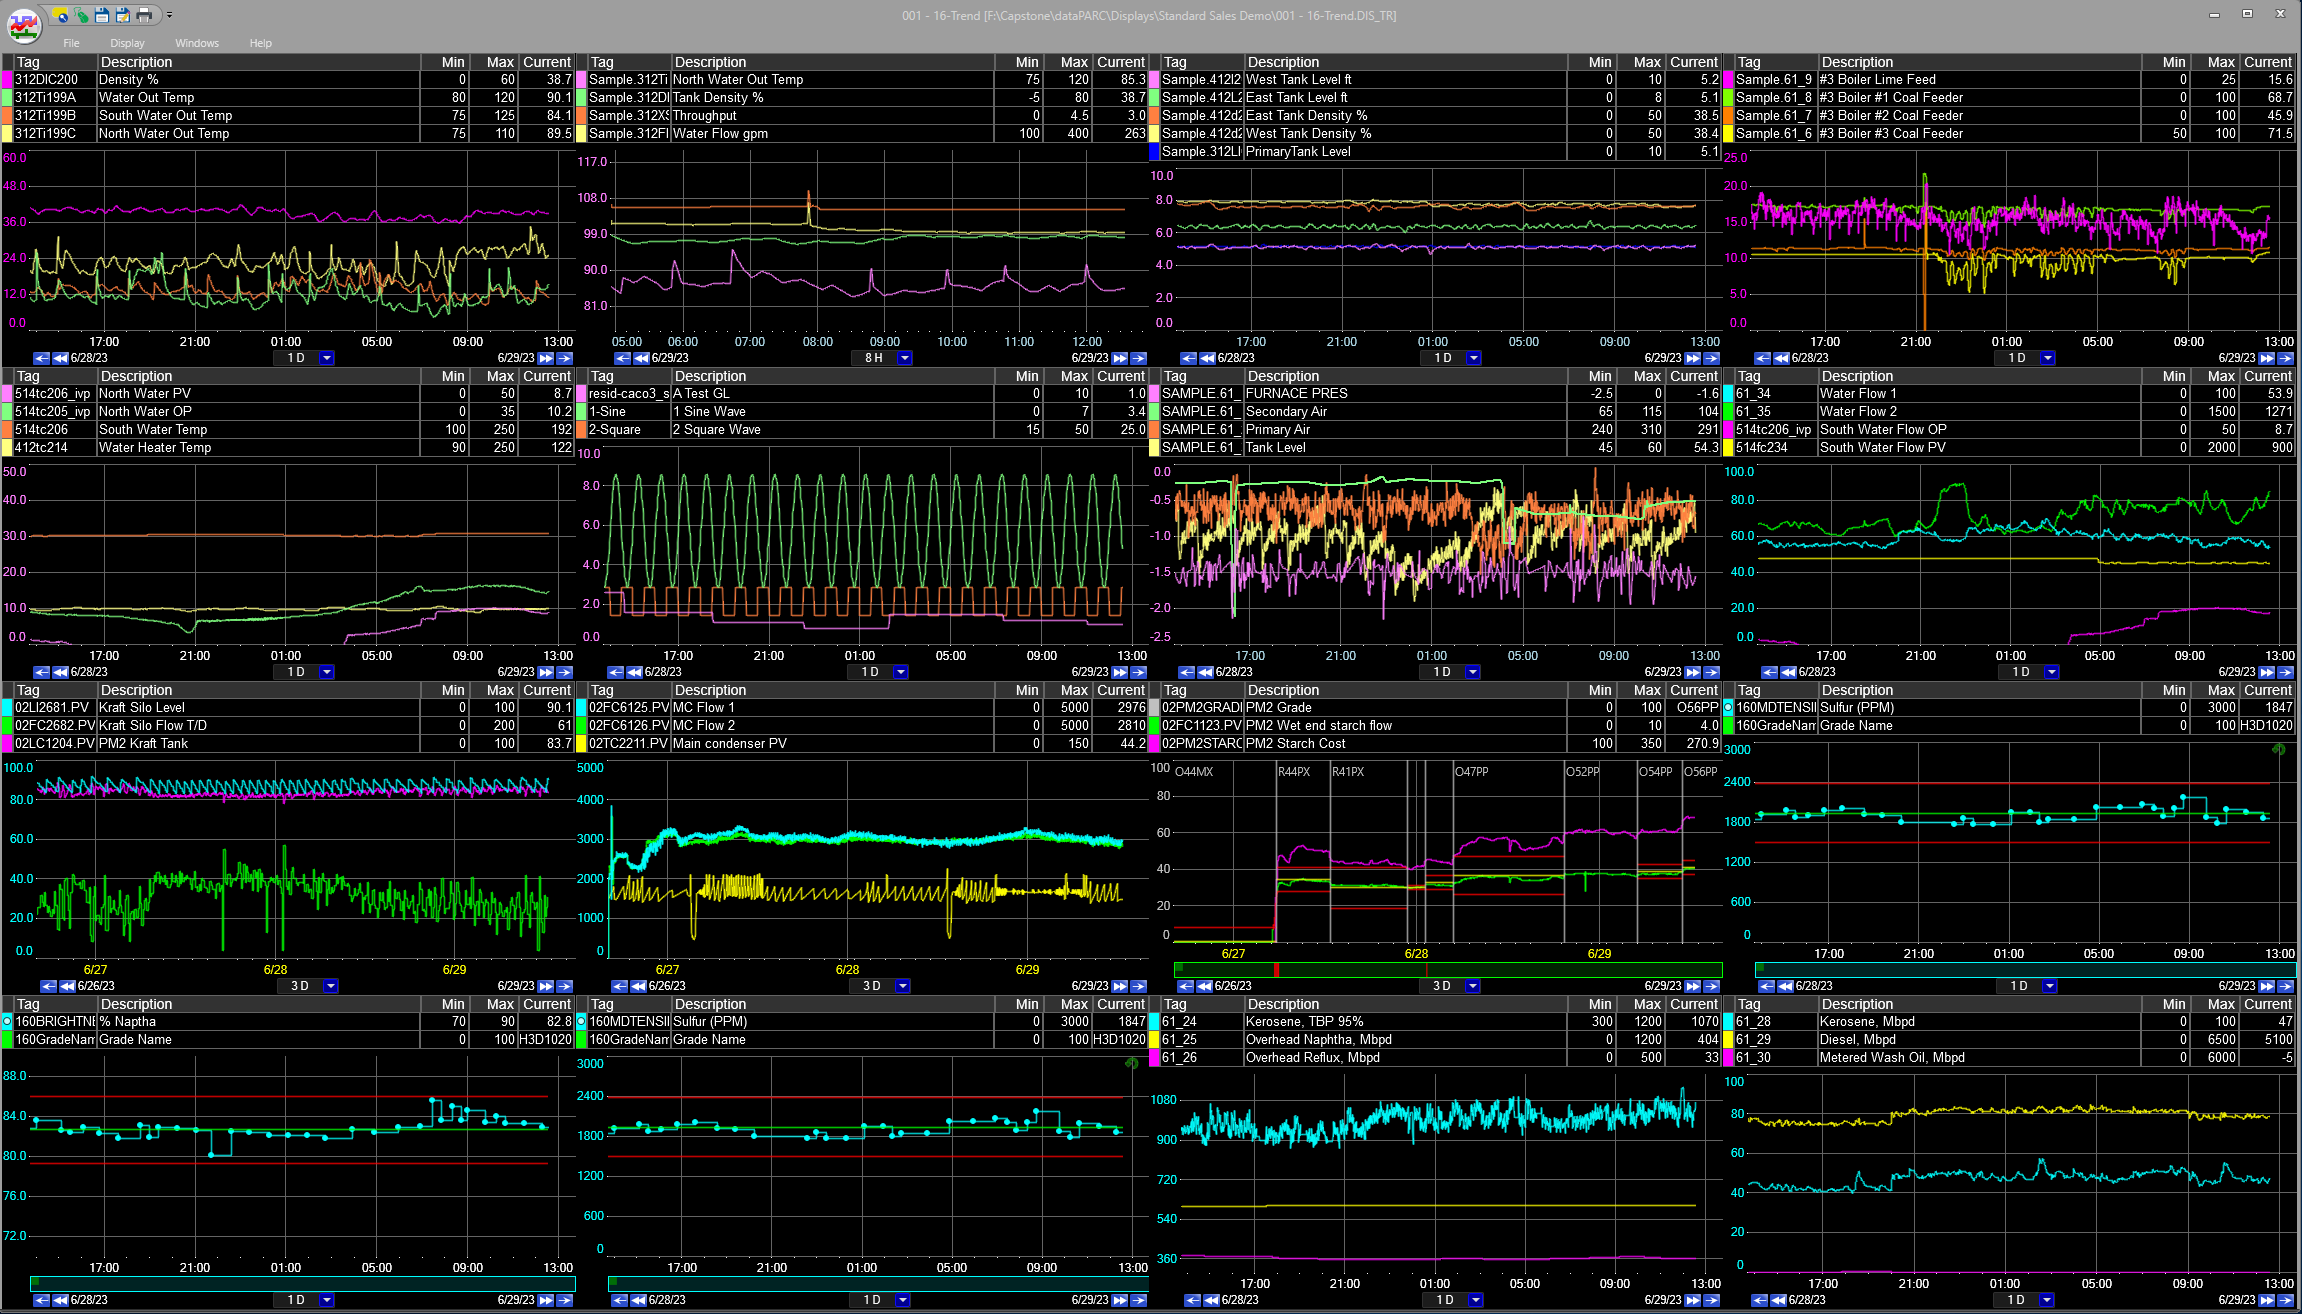Open timespan dropdown on #3 Boiler Lime Feed trend

pos(2048,358)
